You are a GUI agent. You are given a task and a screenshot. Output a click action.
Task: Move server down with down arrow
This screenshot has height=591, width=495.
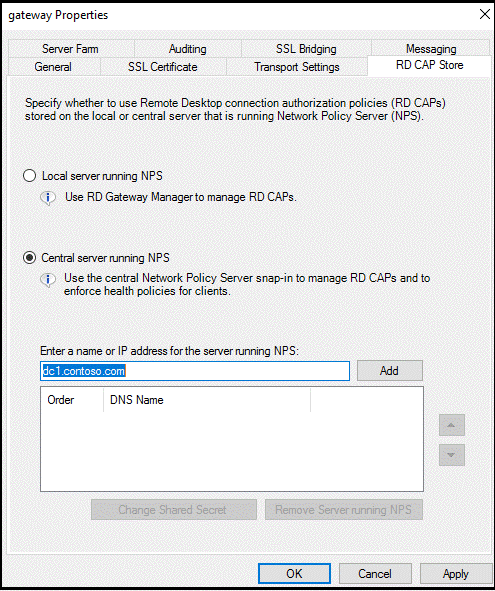coord(452,455)
